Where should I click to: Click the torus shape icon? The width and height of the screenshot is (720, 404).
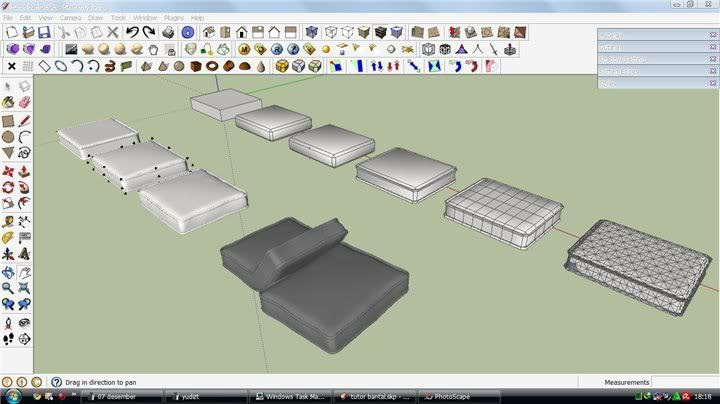(x=213, y=66)
